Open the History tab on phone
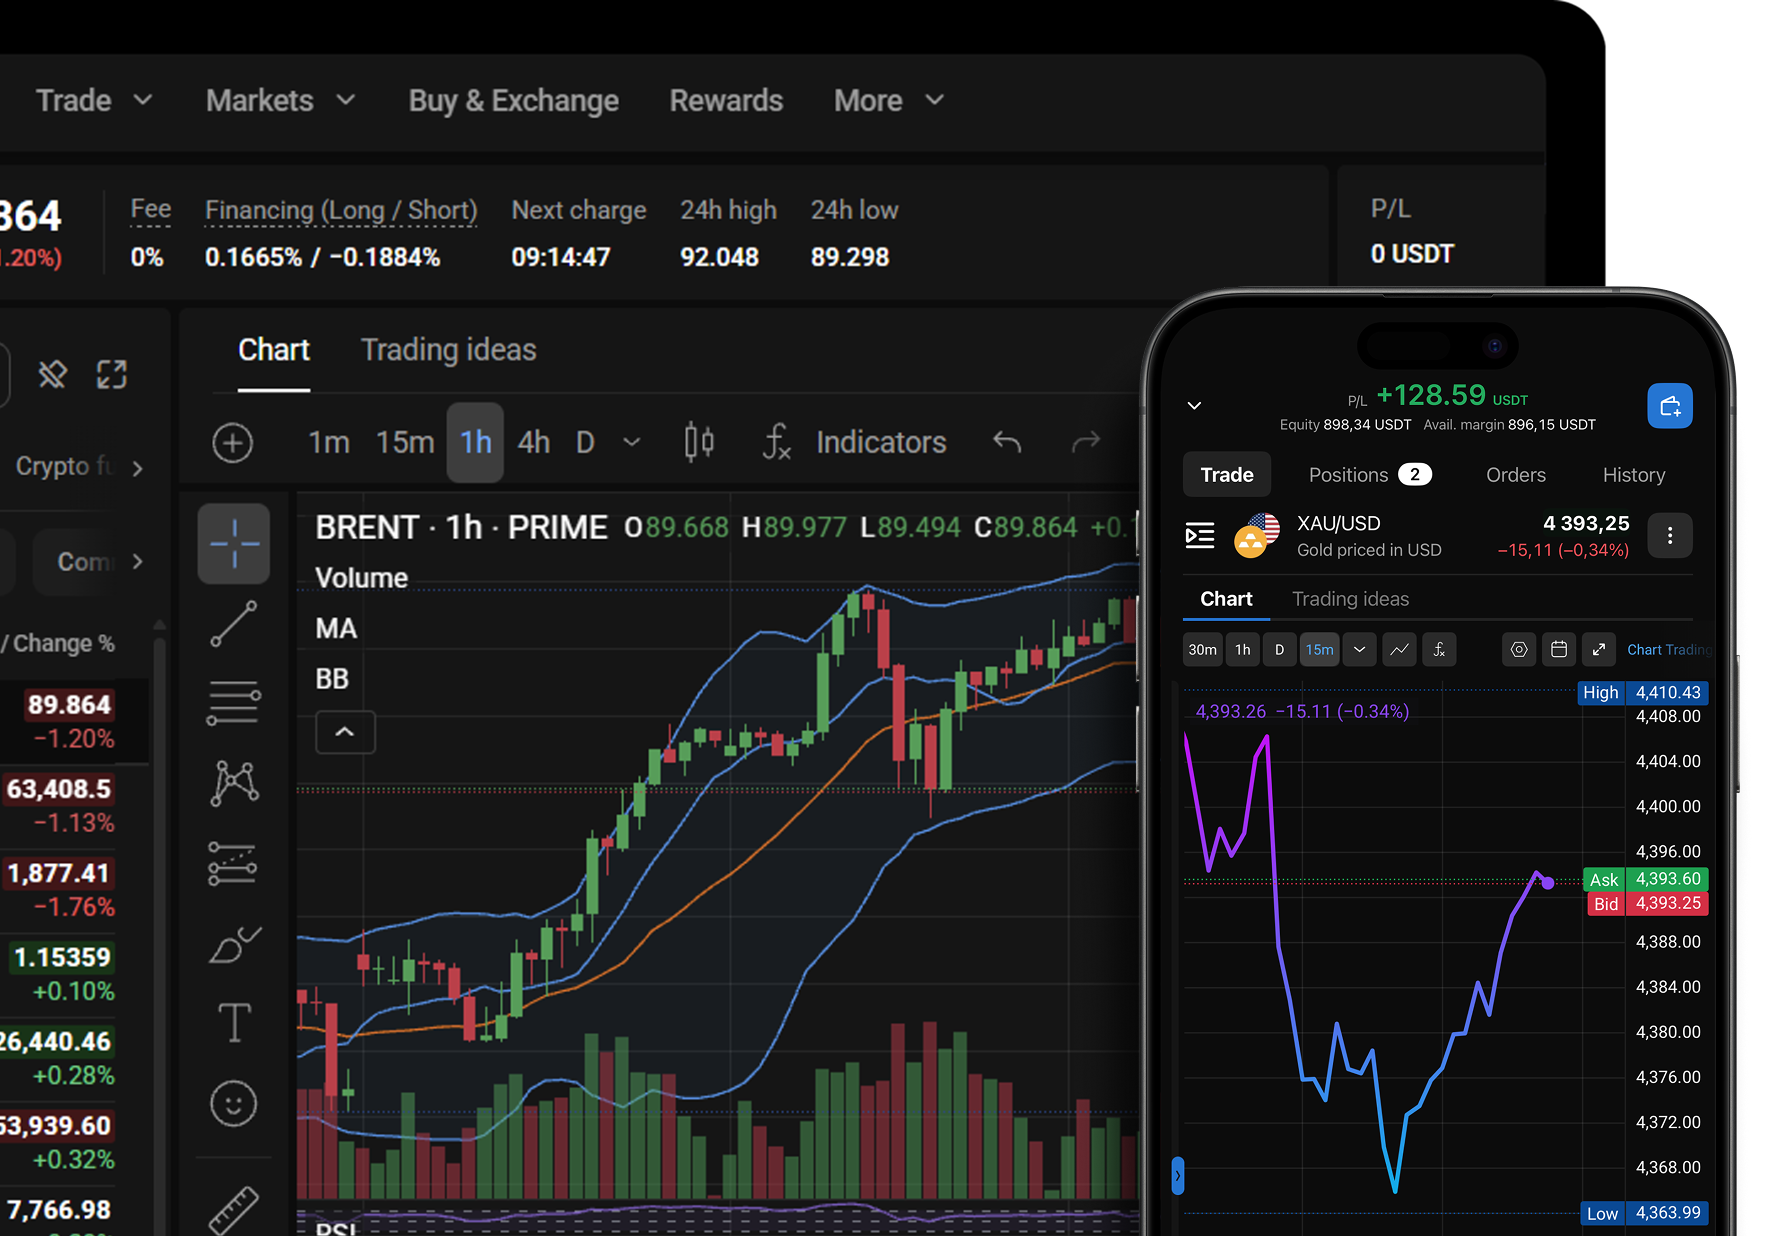The height and width of the screenshot is (1236, 1781). tap(1634, 475)
